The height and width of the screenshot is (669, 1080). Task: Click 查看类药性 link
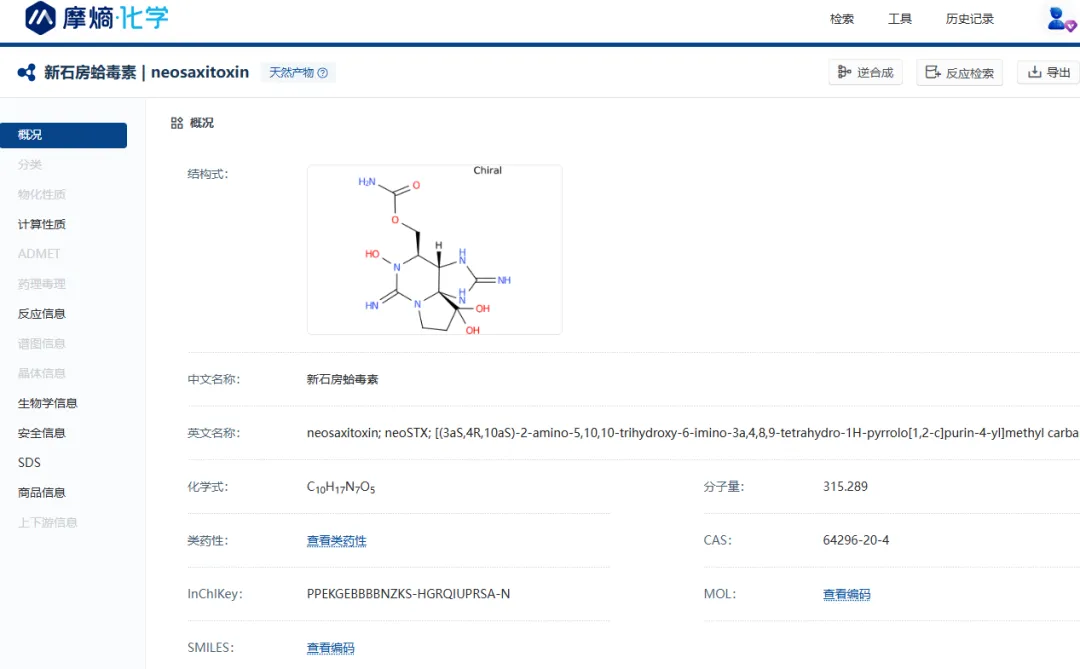click(x=336, y=541)
